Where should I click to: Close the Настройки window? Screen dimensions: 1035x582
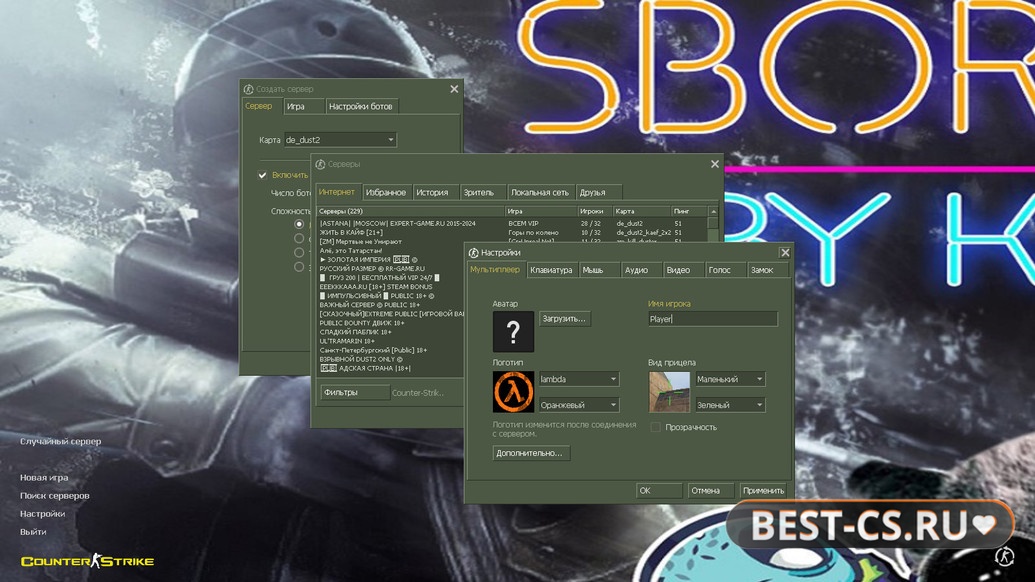pos(785,253)
